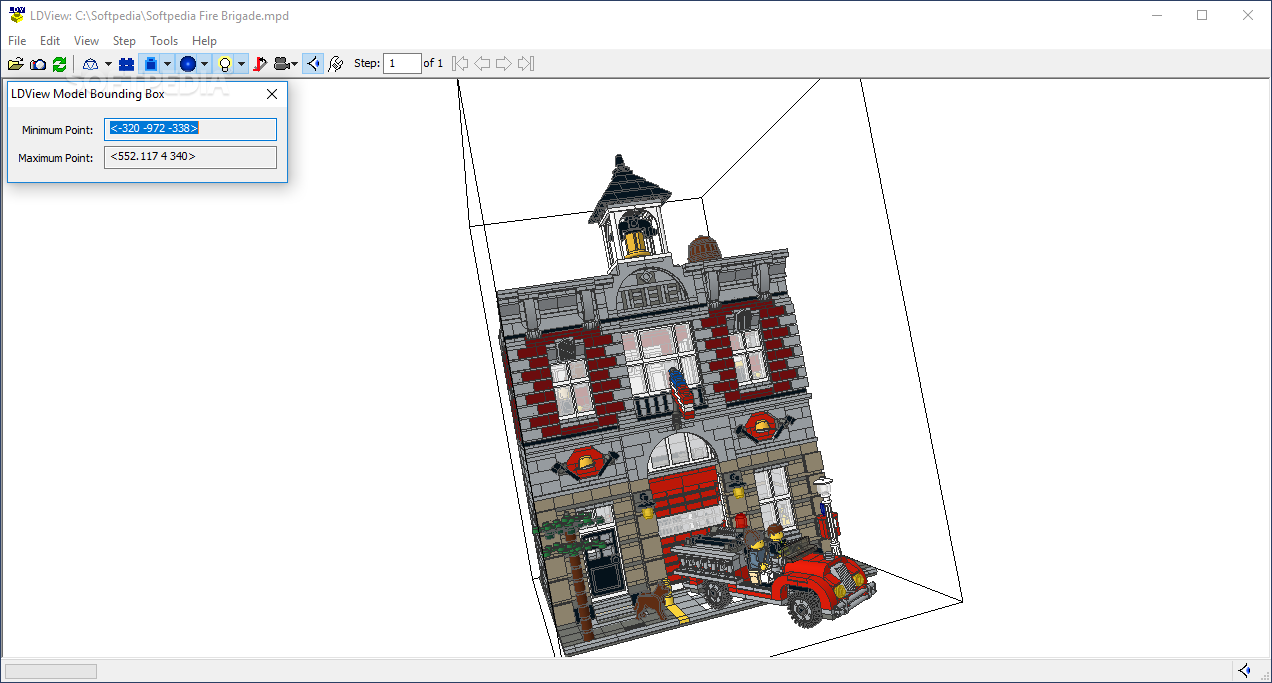Go to the last step
This screenshot has width=1272, height=683.
point(525,64)
